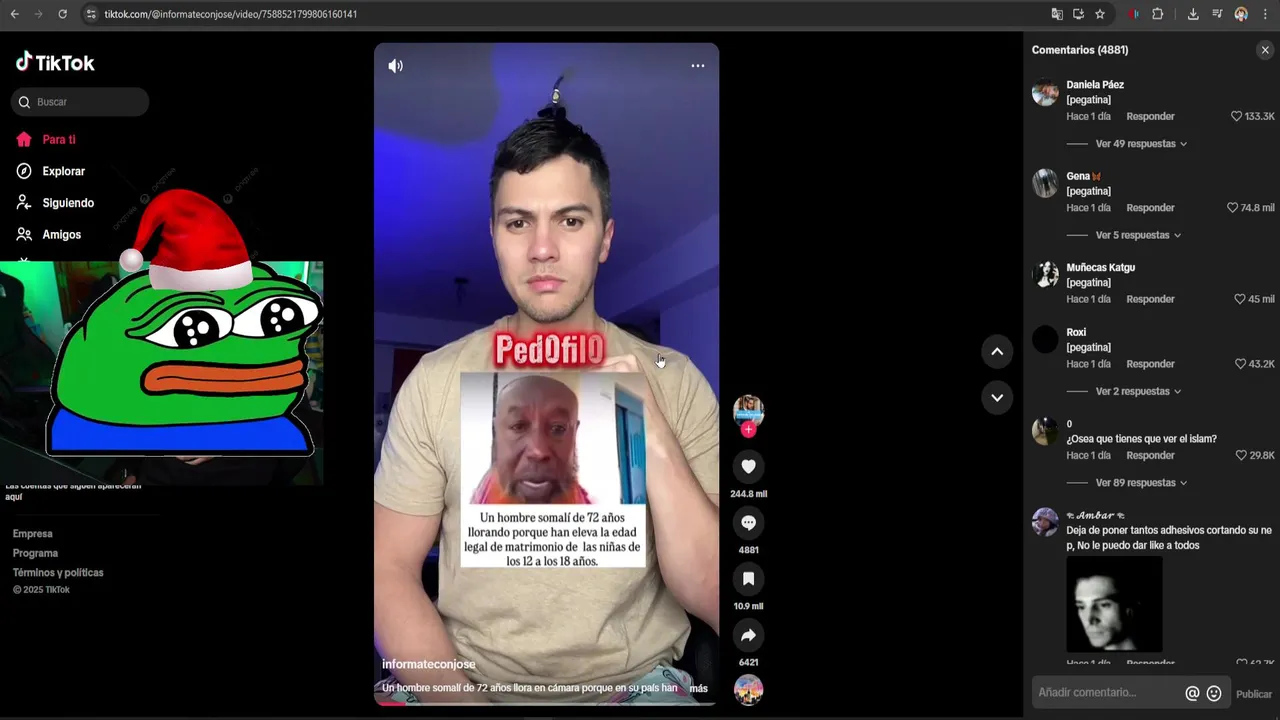Open the Chrome profile avatar

pos(1241,14)
